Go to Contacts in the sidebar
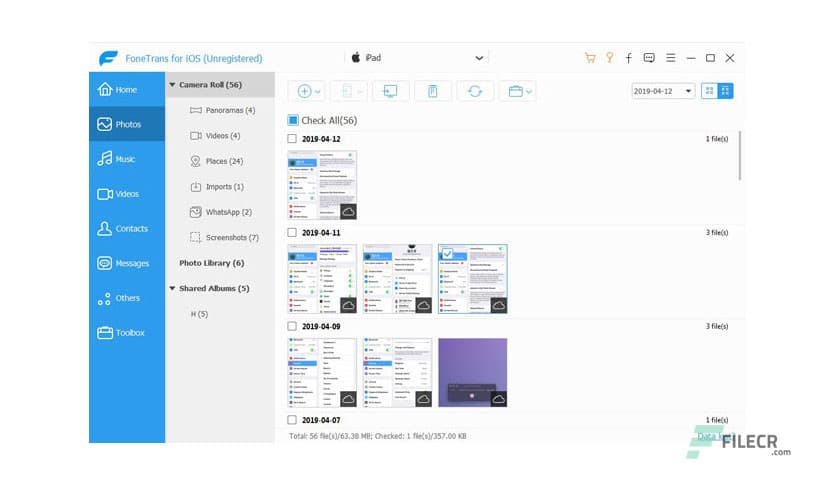This screenshot has width=836, height=484. click(126, 228)
